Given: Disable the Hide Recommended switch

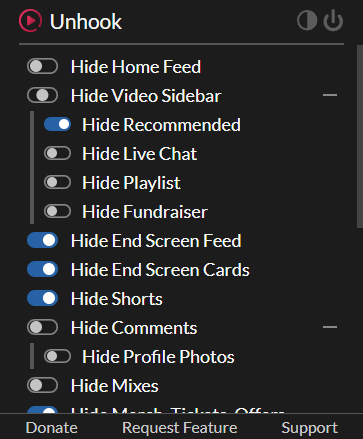Looking at the screenshot, I should click(57, 124).
